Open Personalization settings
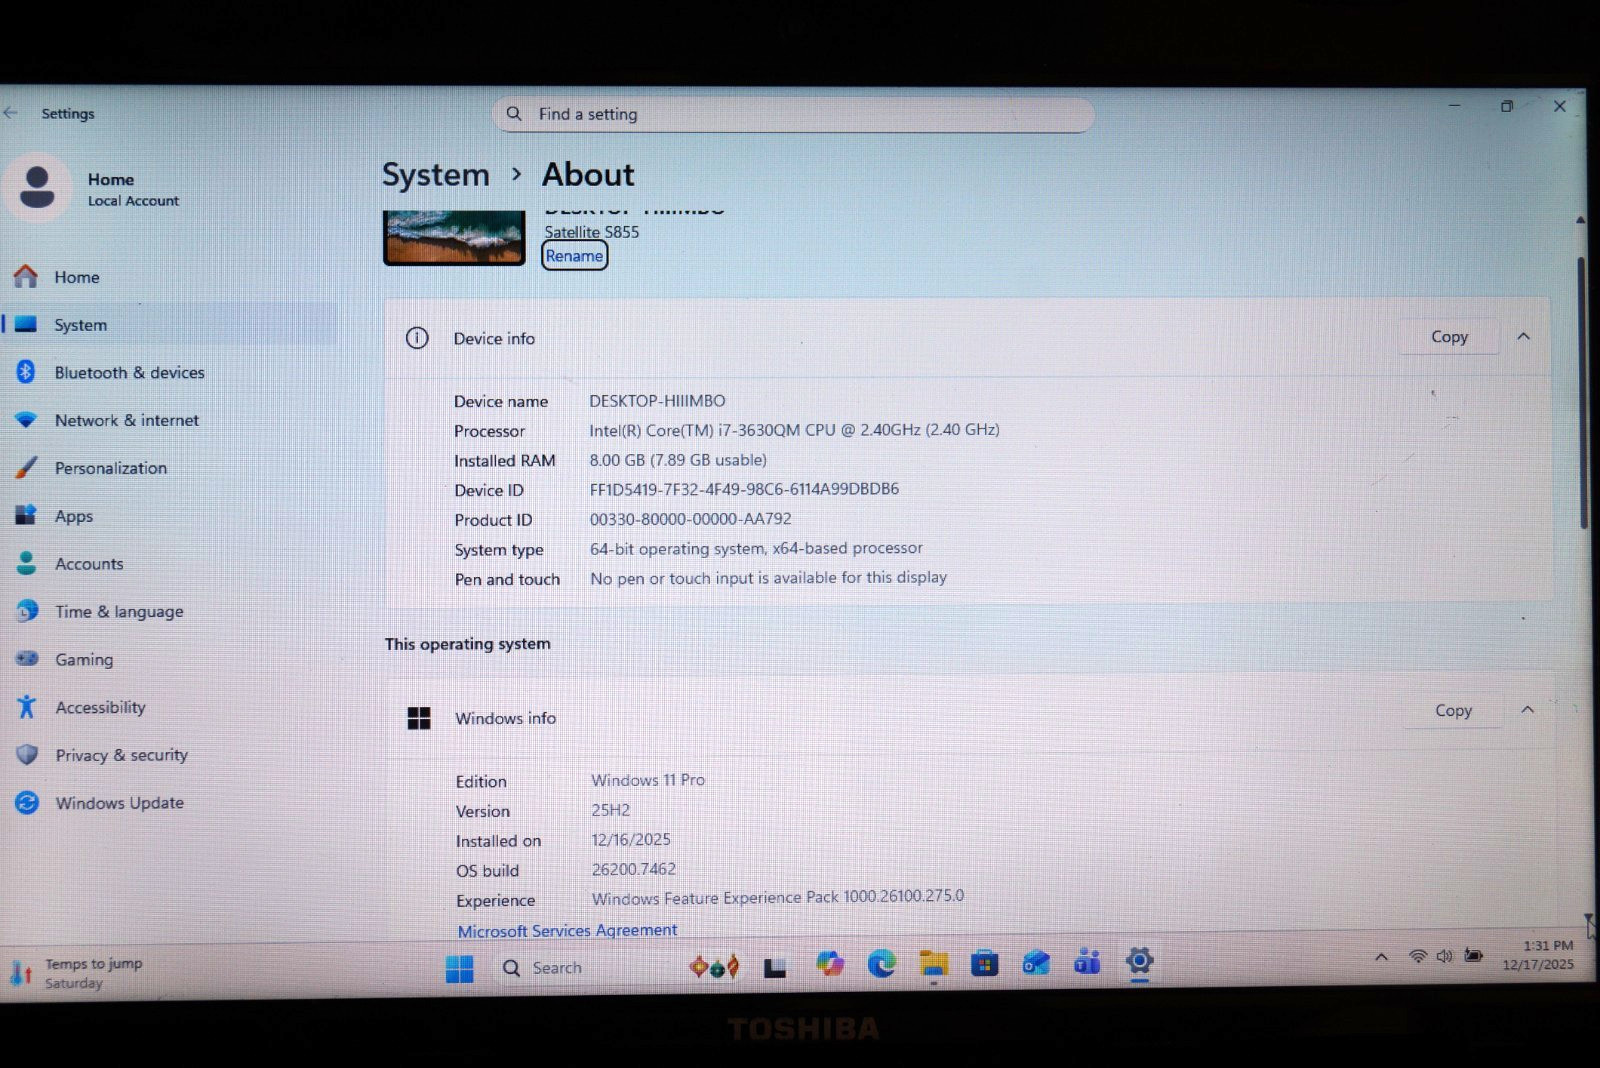The height and width of the screenshot is (1068, 1600). [110, 468]
